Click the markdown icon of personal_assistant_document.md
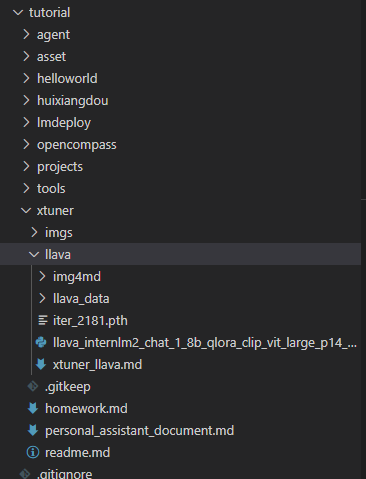This screenshot has width=366, height=479. click(33, 430)
